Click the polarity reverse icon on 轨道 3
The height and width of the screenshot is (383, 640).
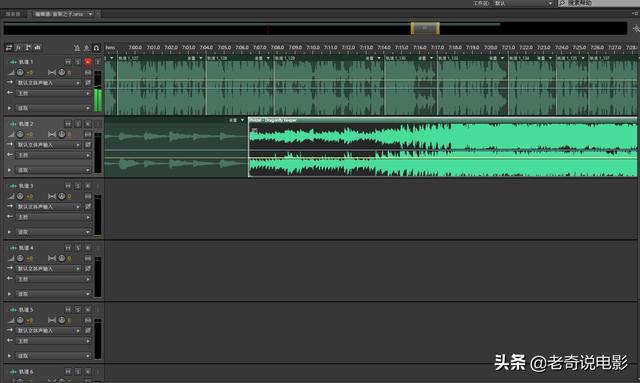pyautogui.click(x=88, y=207)
